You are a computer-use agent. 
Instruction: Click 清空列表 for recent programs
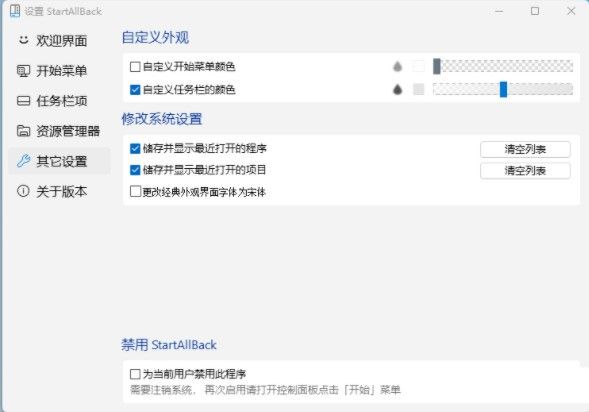tap(525, 149)
